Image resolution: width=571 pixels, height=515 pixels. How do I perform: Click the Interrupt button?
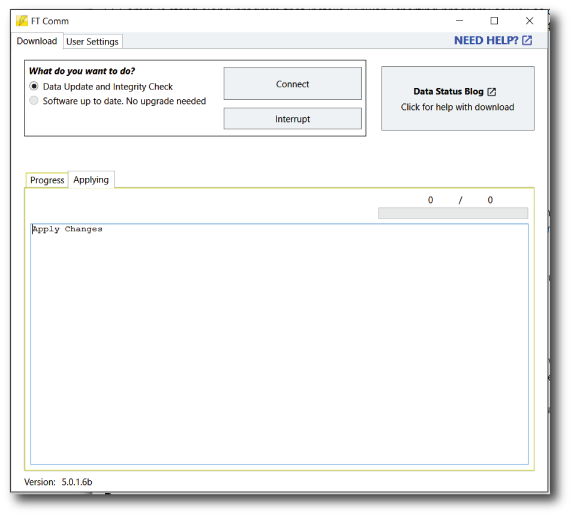point(292,119)
